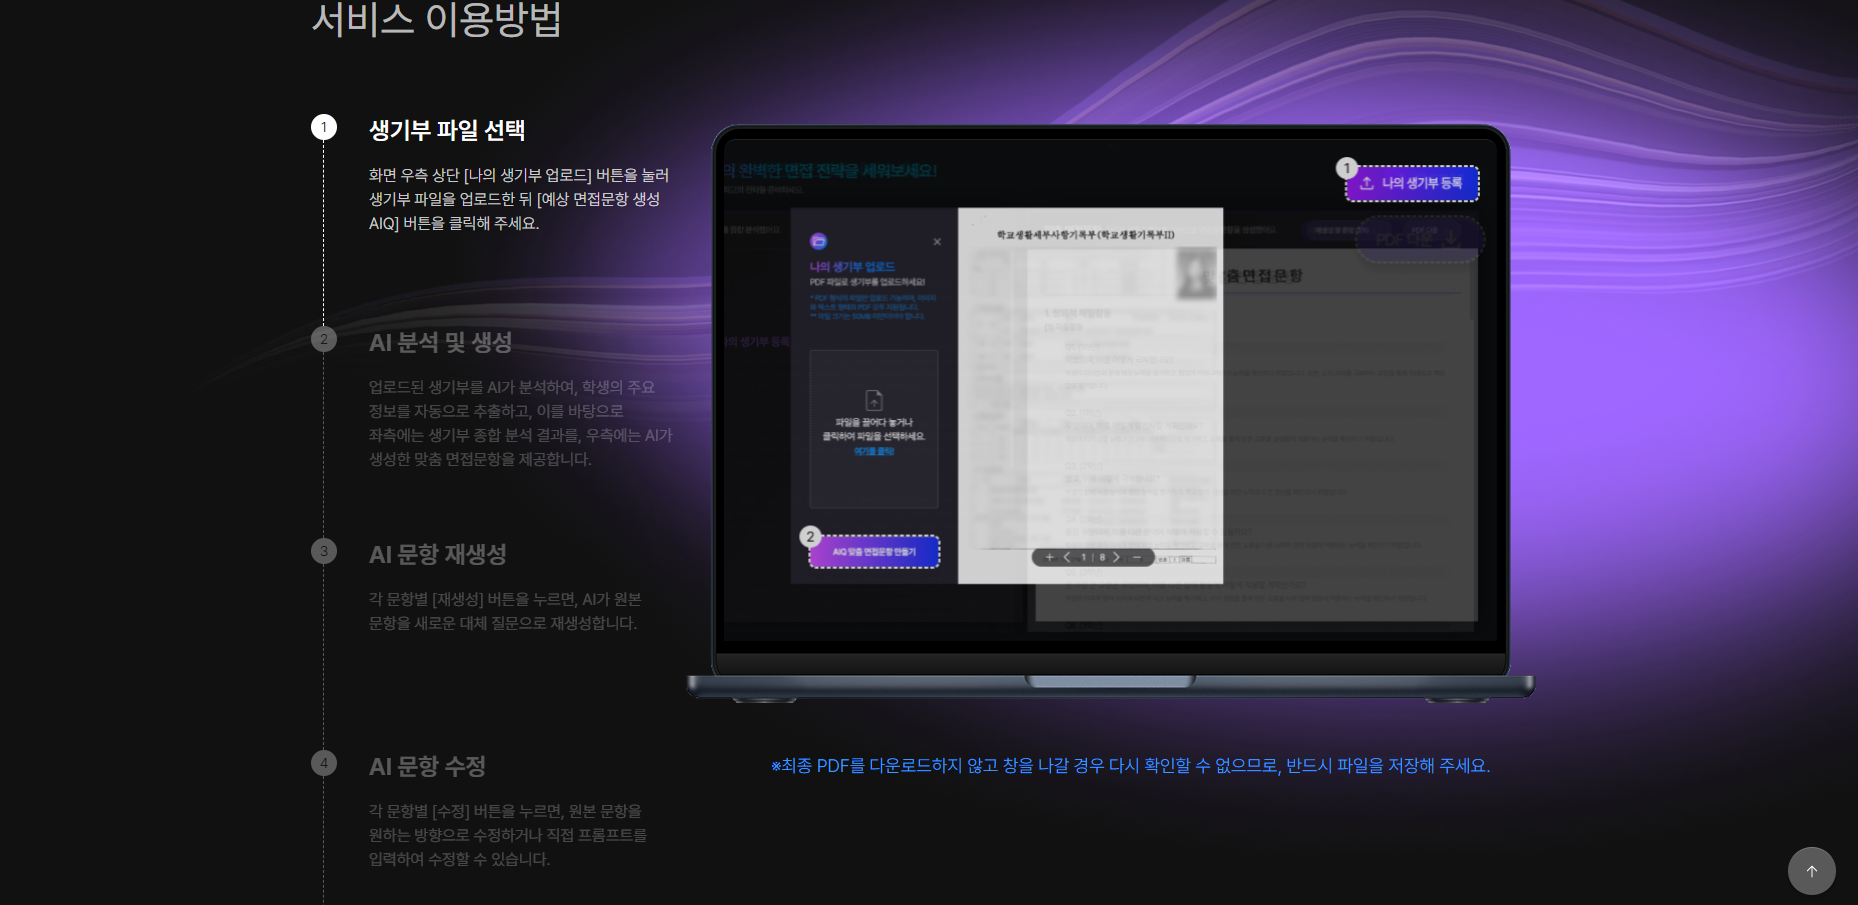Click the purple folder icon in upload dialog

[x=819, y=241]
